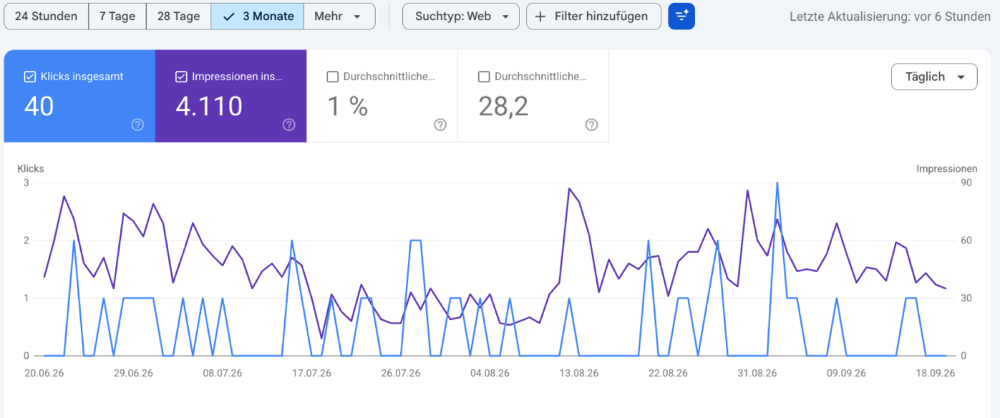
Task: Enable the checkbox on the 1 % card
Action: coord(332,77)
